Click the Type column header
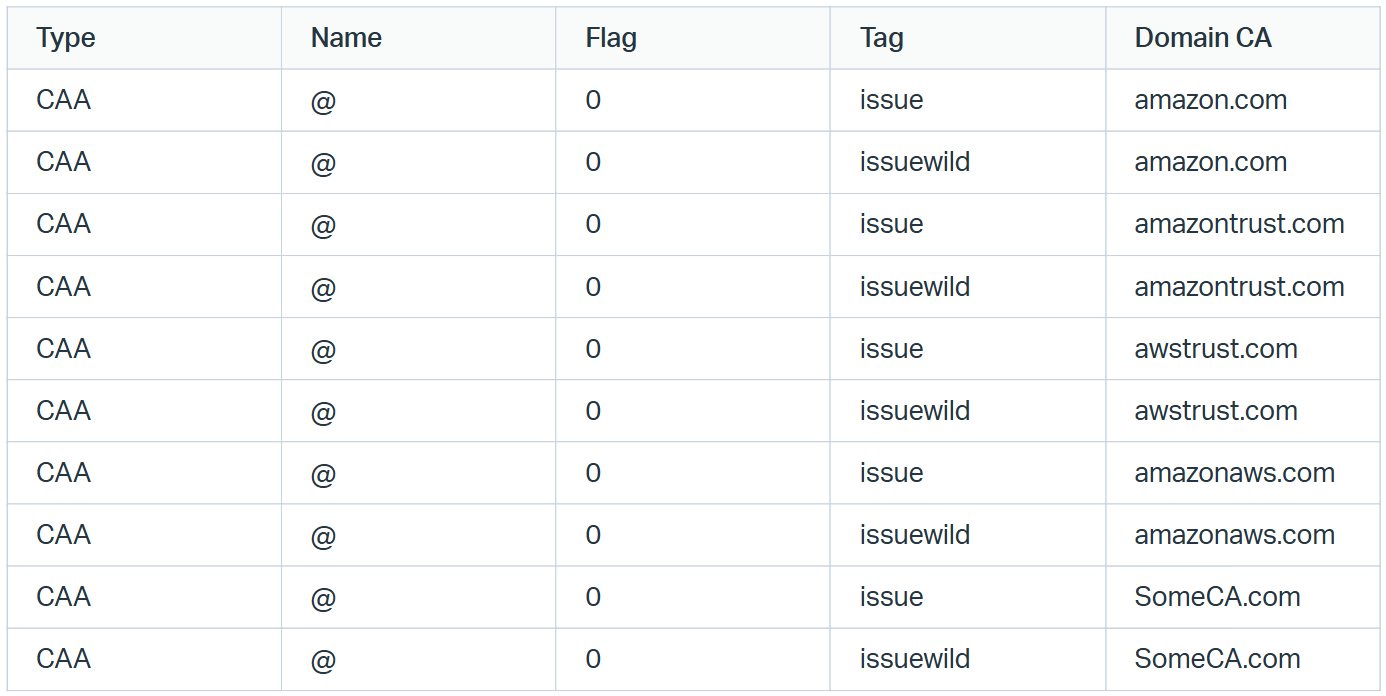The image size is (1386, 696). [x=66, y=38]
